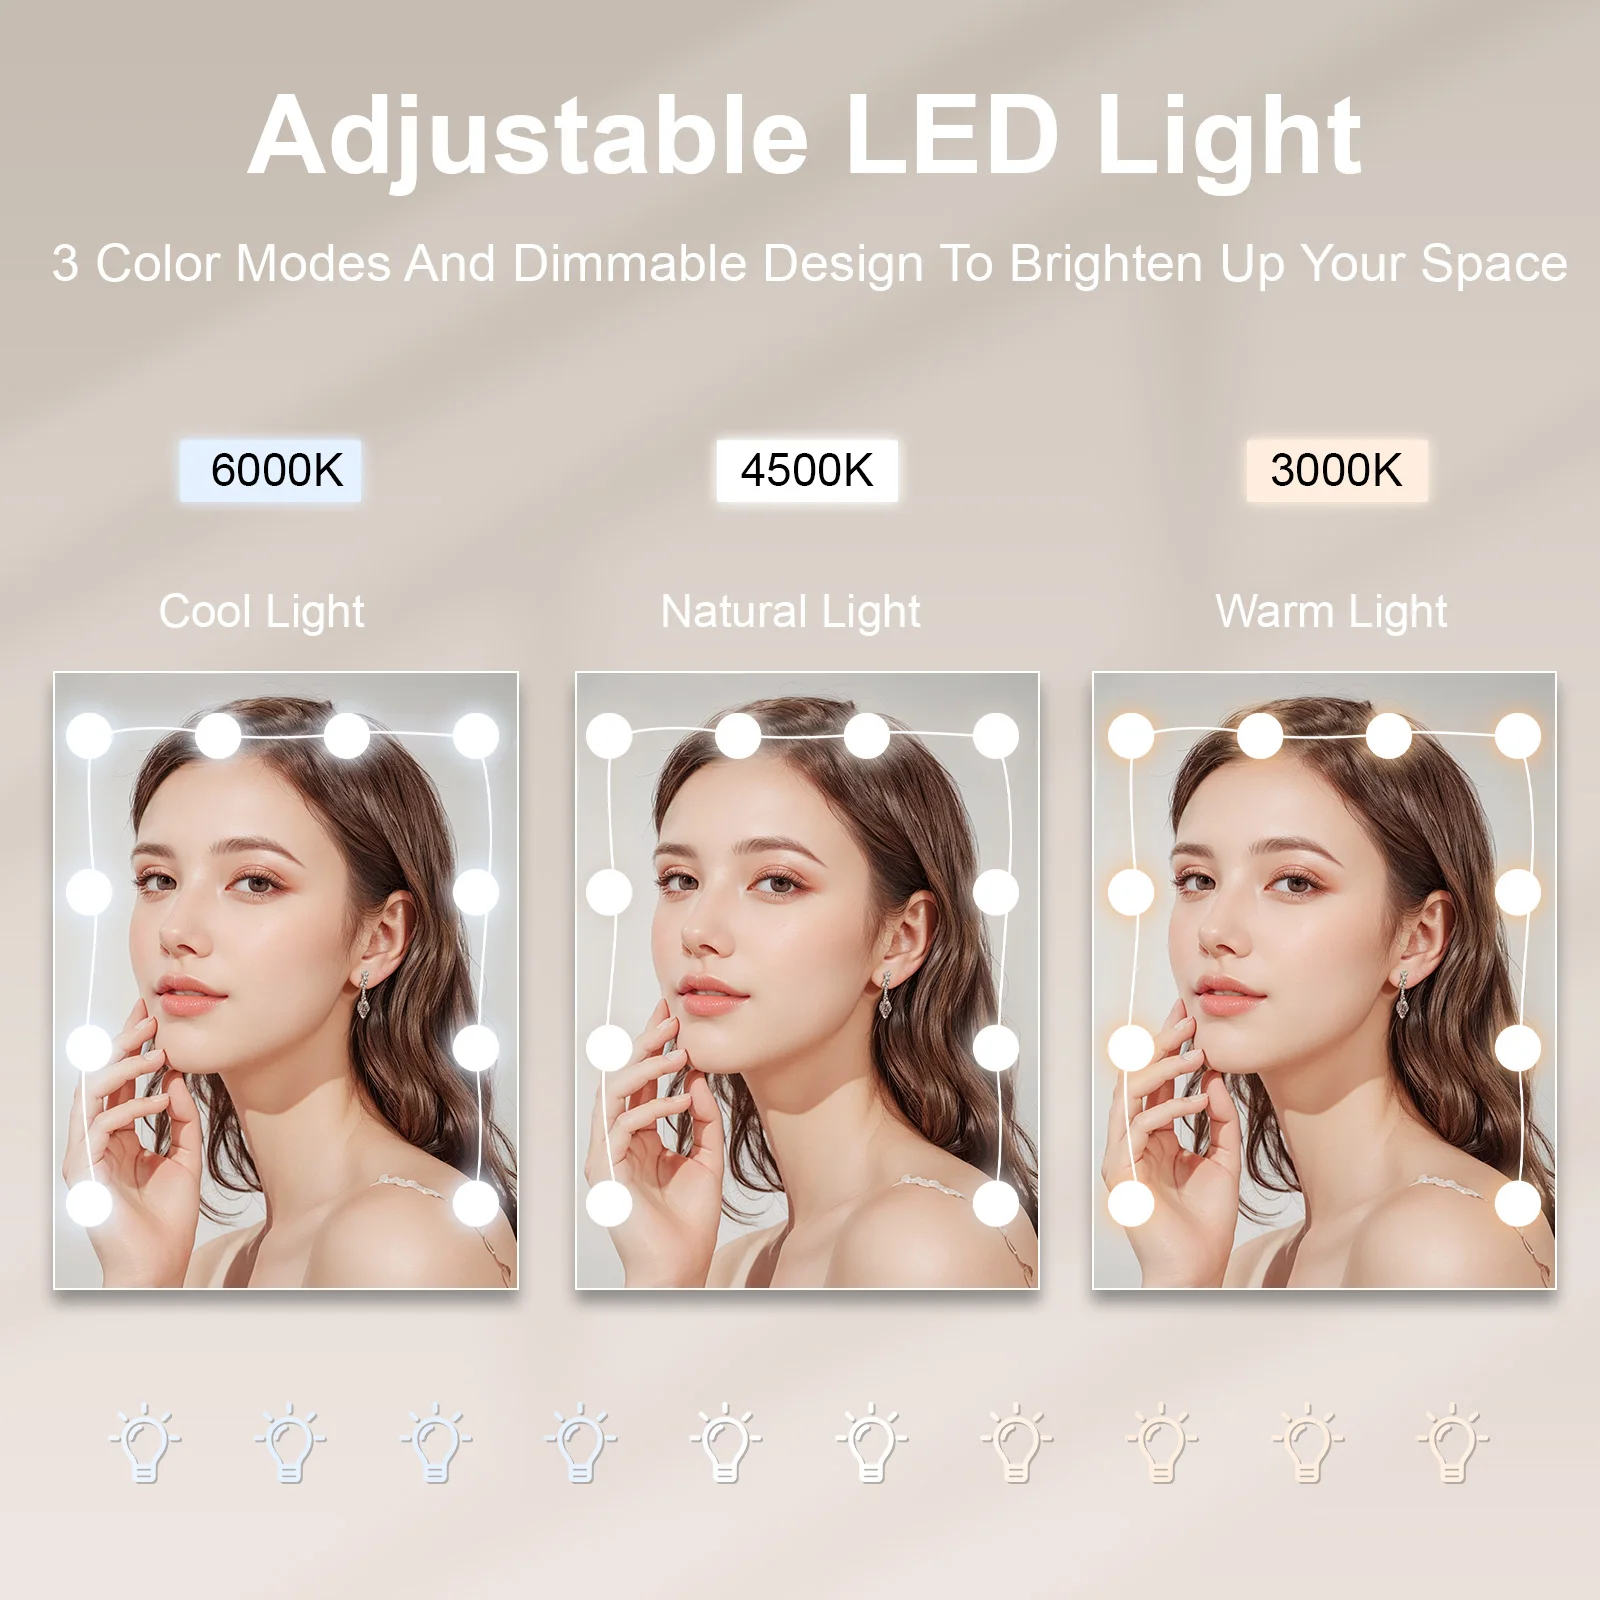
Task: Click the 3 Color Modes subtitle text
Action: coord(809,265)
